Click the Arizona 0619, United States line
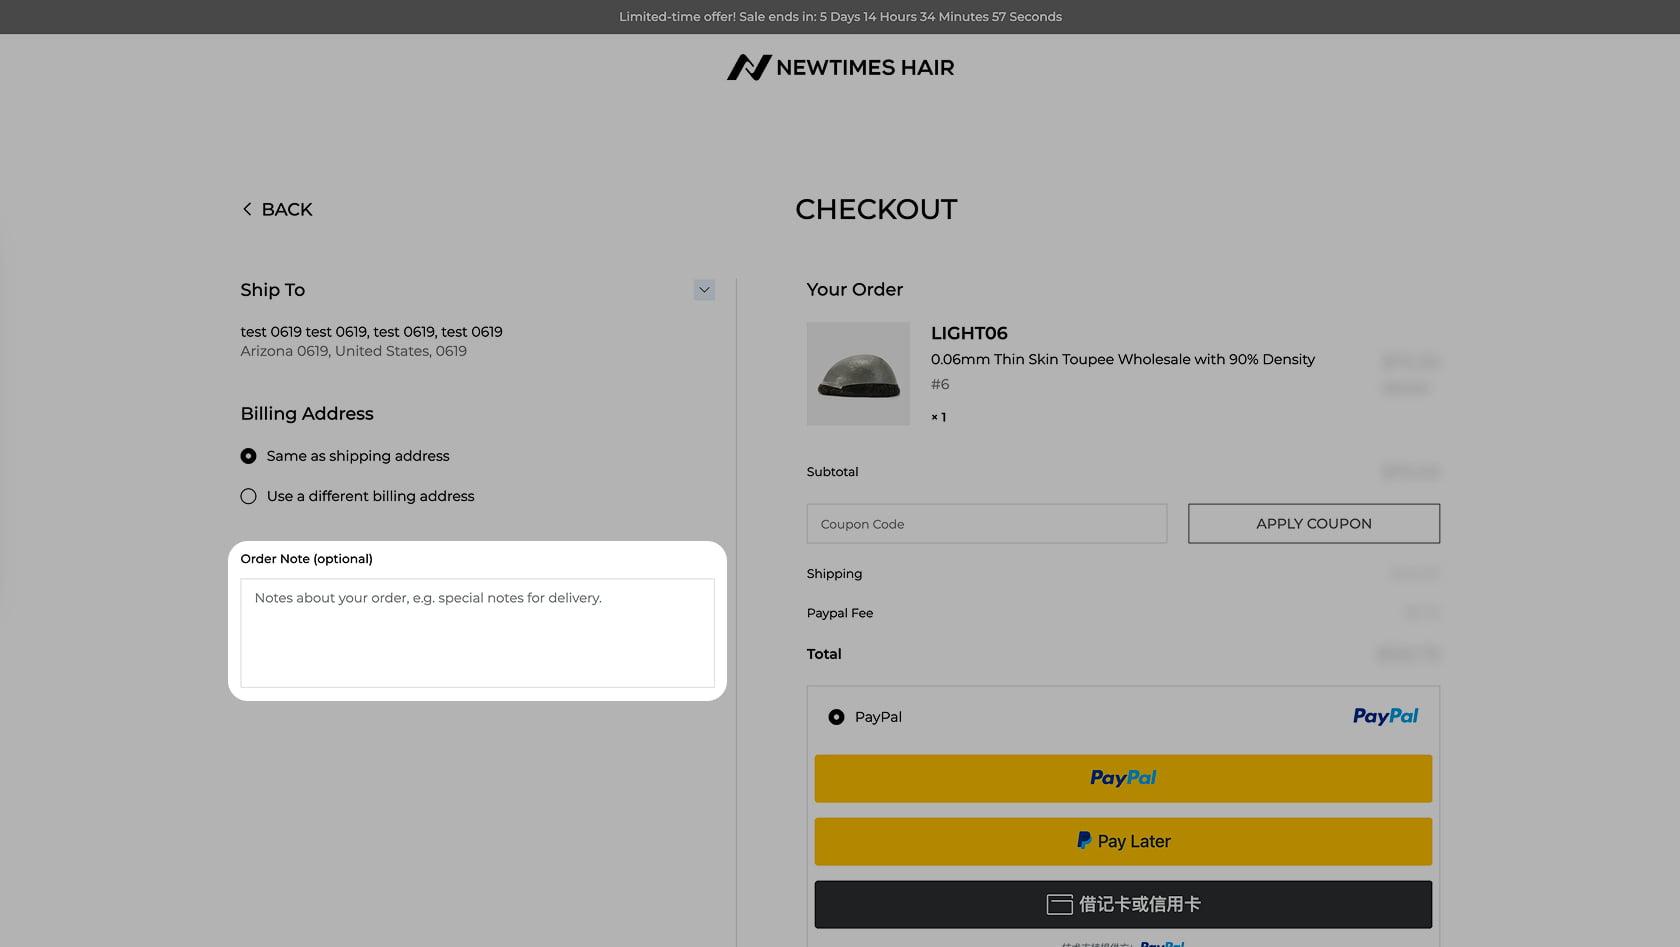 (x=353, y=351)
